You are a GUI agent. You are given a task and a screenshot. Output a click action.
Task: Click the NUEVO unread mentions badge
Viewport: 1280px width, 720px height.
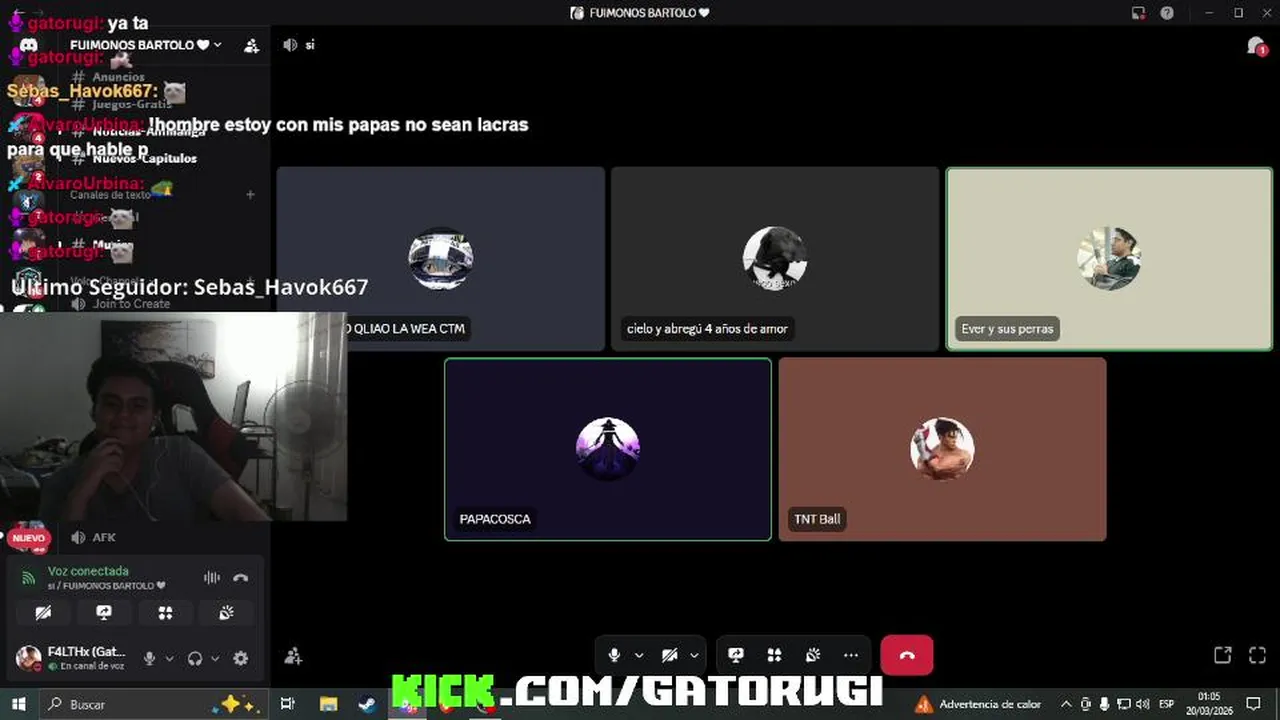tap(29, 538)
